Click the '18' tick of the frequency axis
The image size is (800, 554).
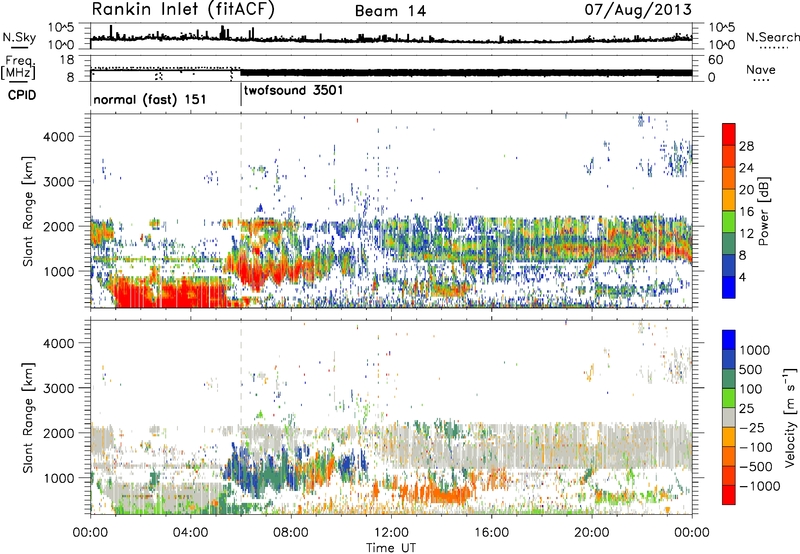pyautogui.click(x=67, y=60)
